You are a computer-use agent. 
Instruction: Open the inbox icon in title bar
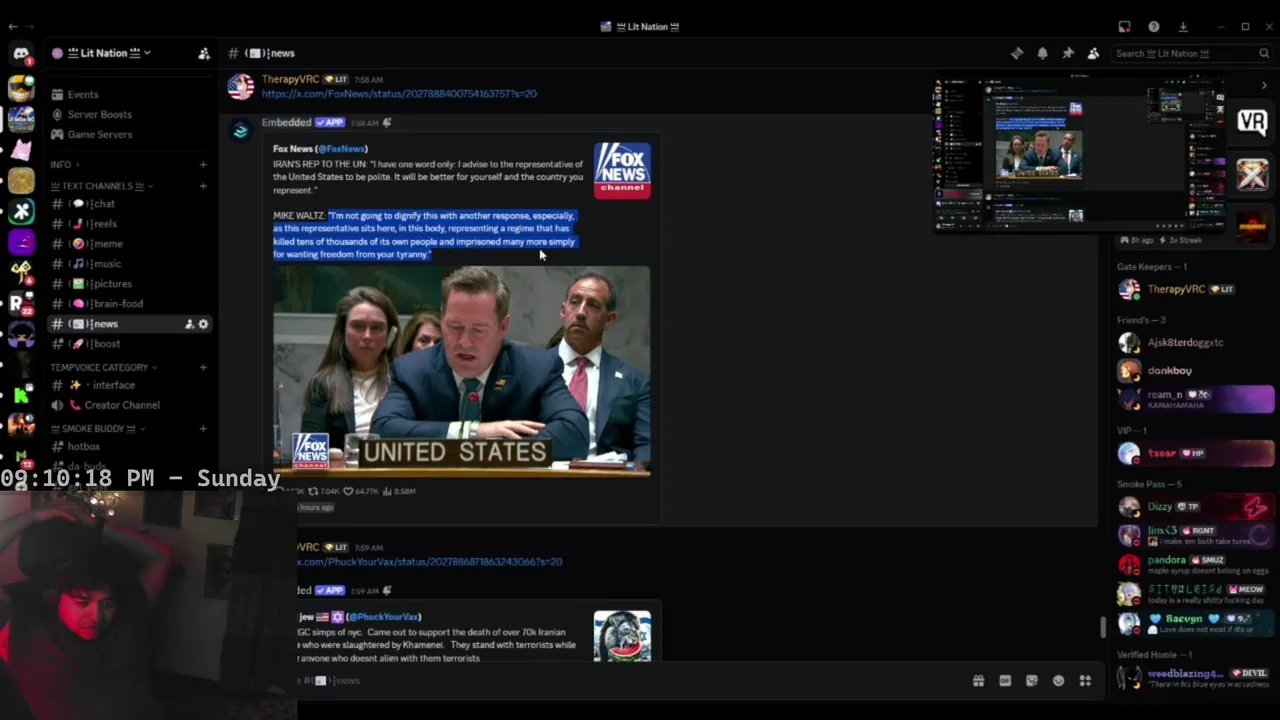(1124, 27)
